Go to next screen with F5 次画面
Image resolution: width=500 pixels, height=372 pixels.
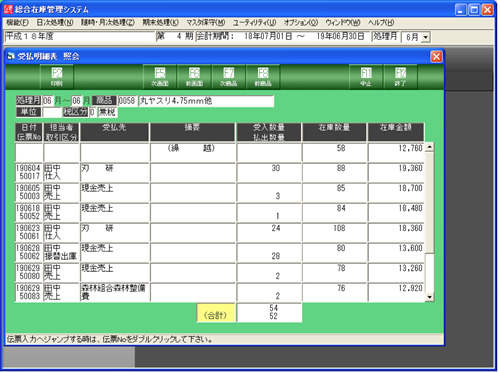pos(160,77)
